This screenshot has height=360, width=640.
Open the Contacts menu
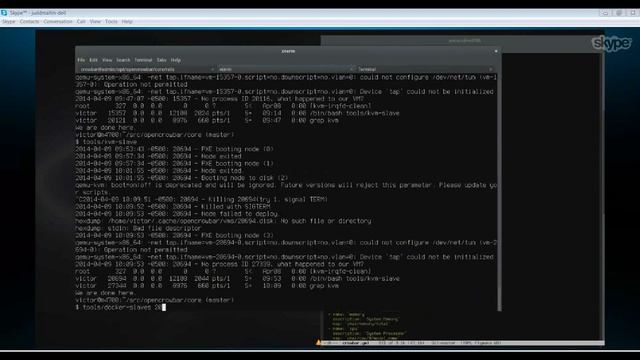coord(29,22)
